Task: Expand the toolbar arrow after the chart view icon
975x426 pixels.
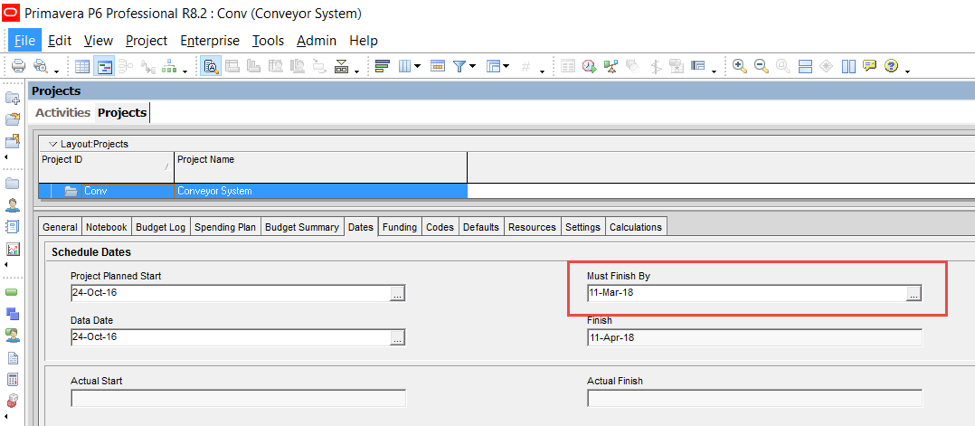Action: tap(185, 70)
